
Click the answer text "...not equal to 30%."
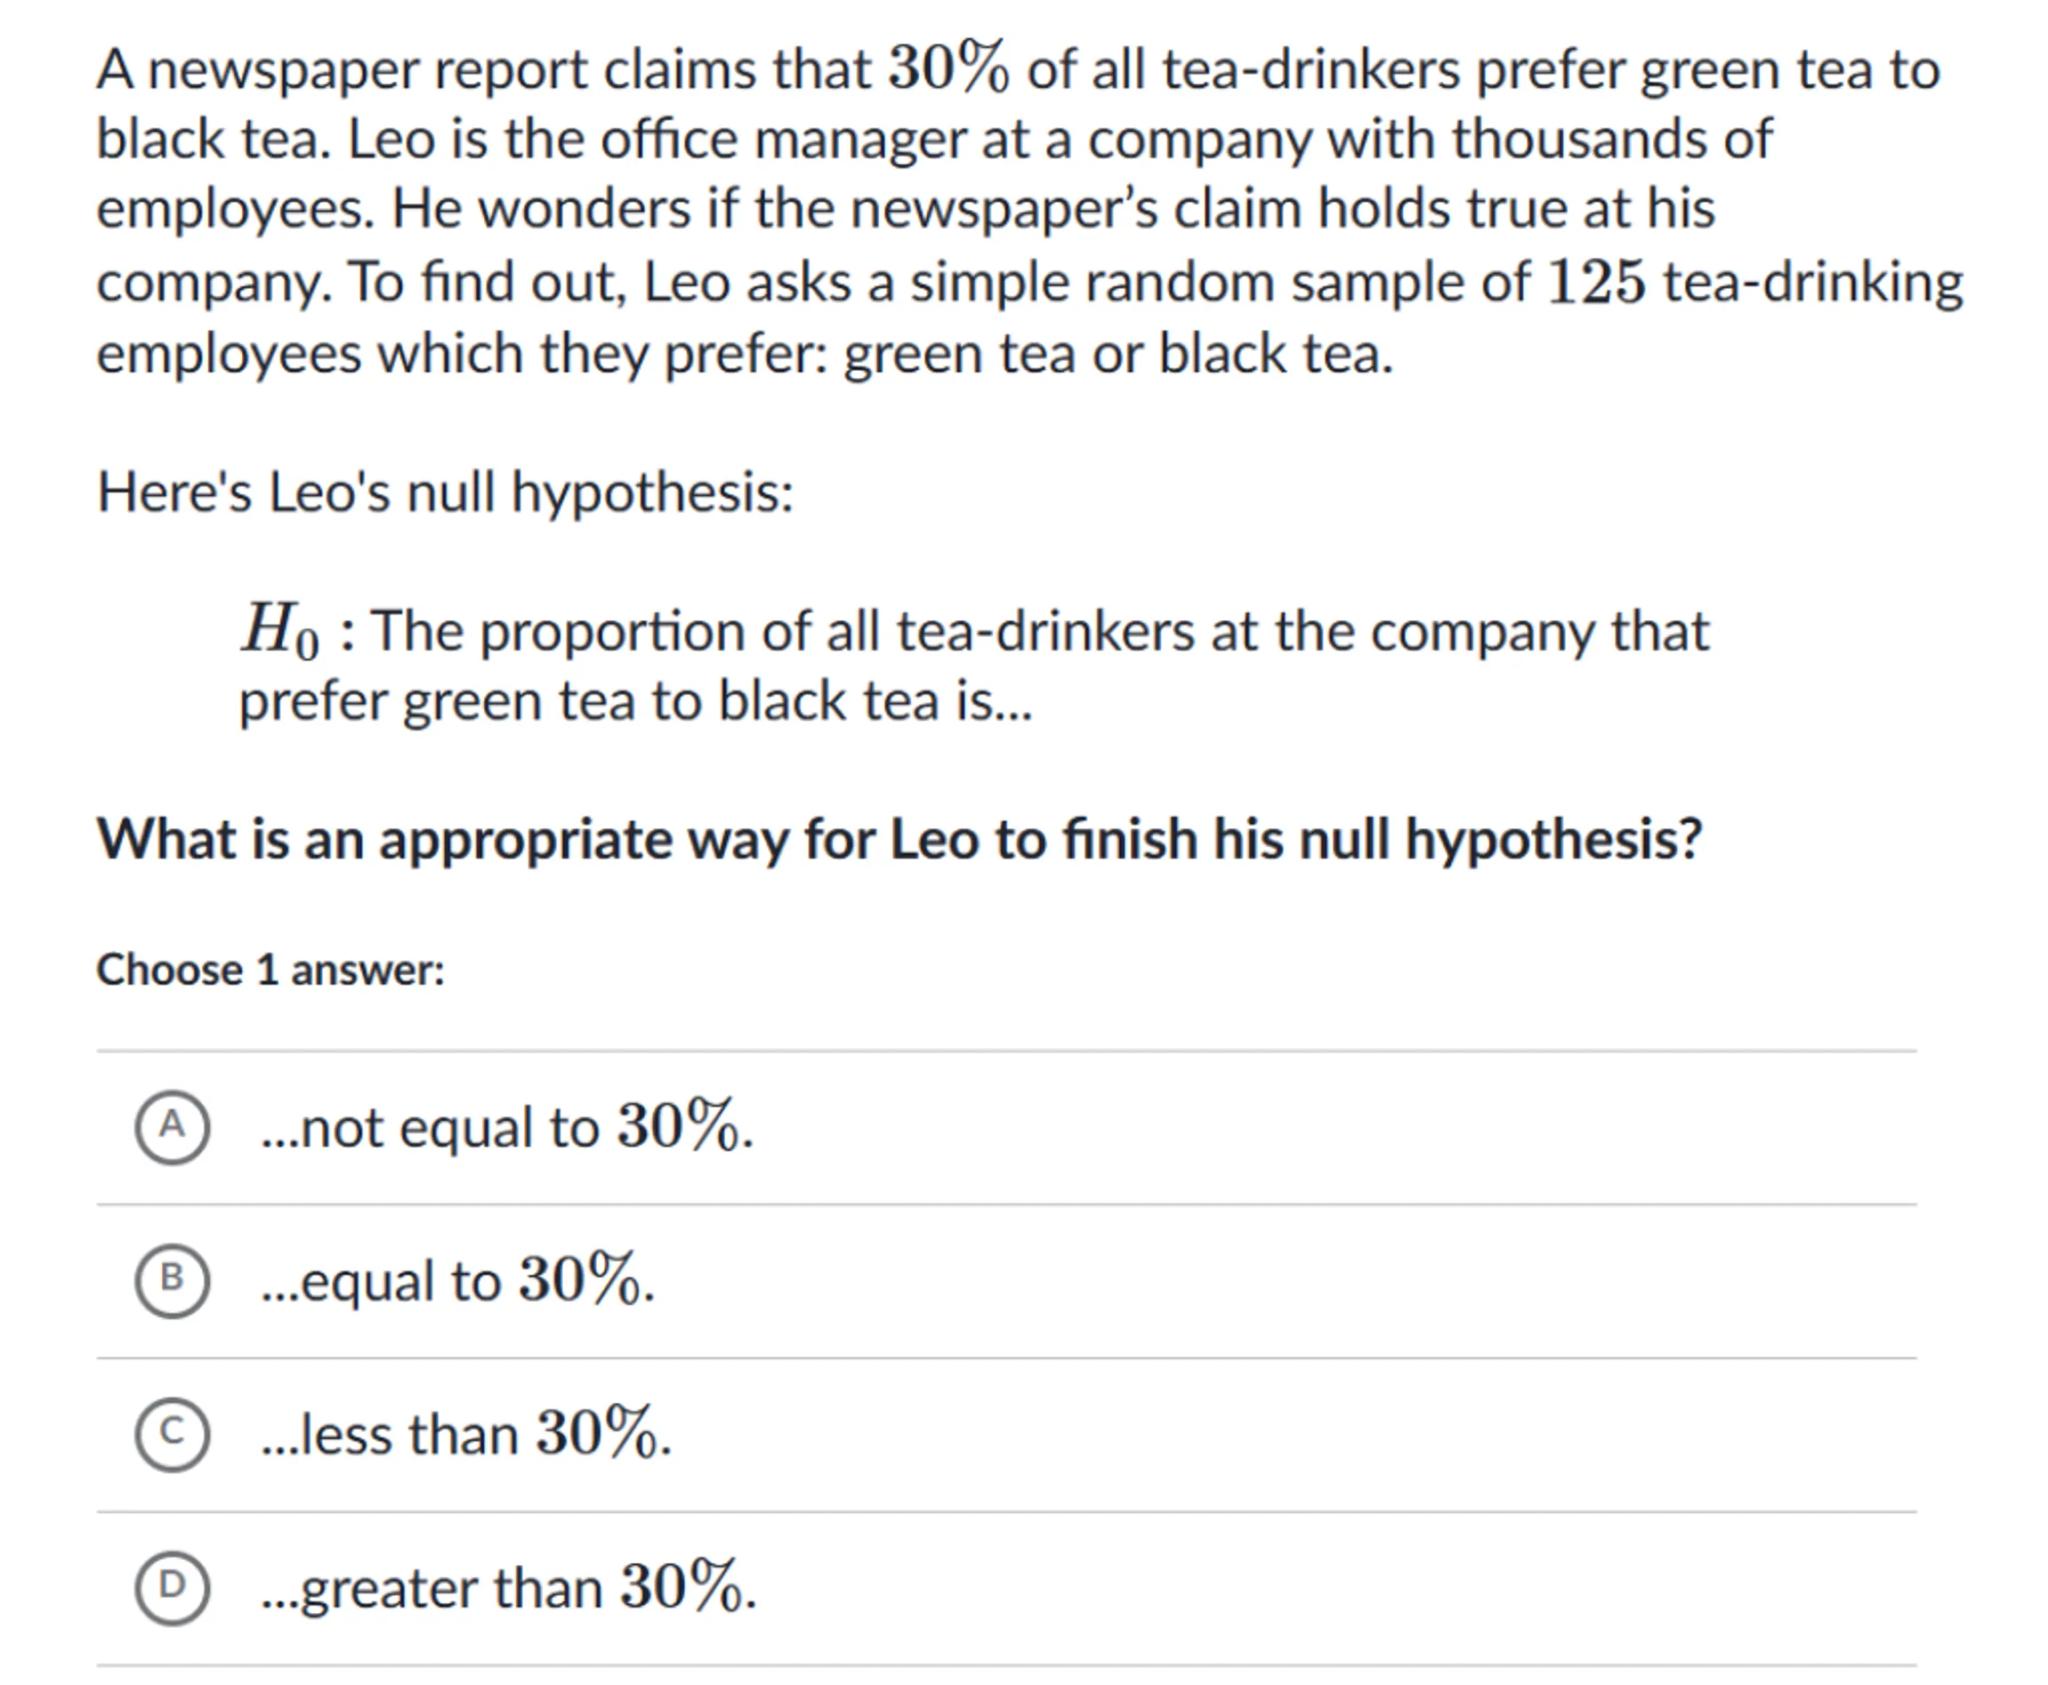[x=506, y=1127]
